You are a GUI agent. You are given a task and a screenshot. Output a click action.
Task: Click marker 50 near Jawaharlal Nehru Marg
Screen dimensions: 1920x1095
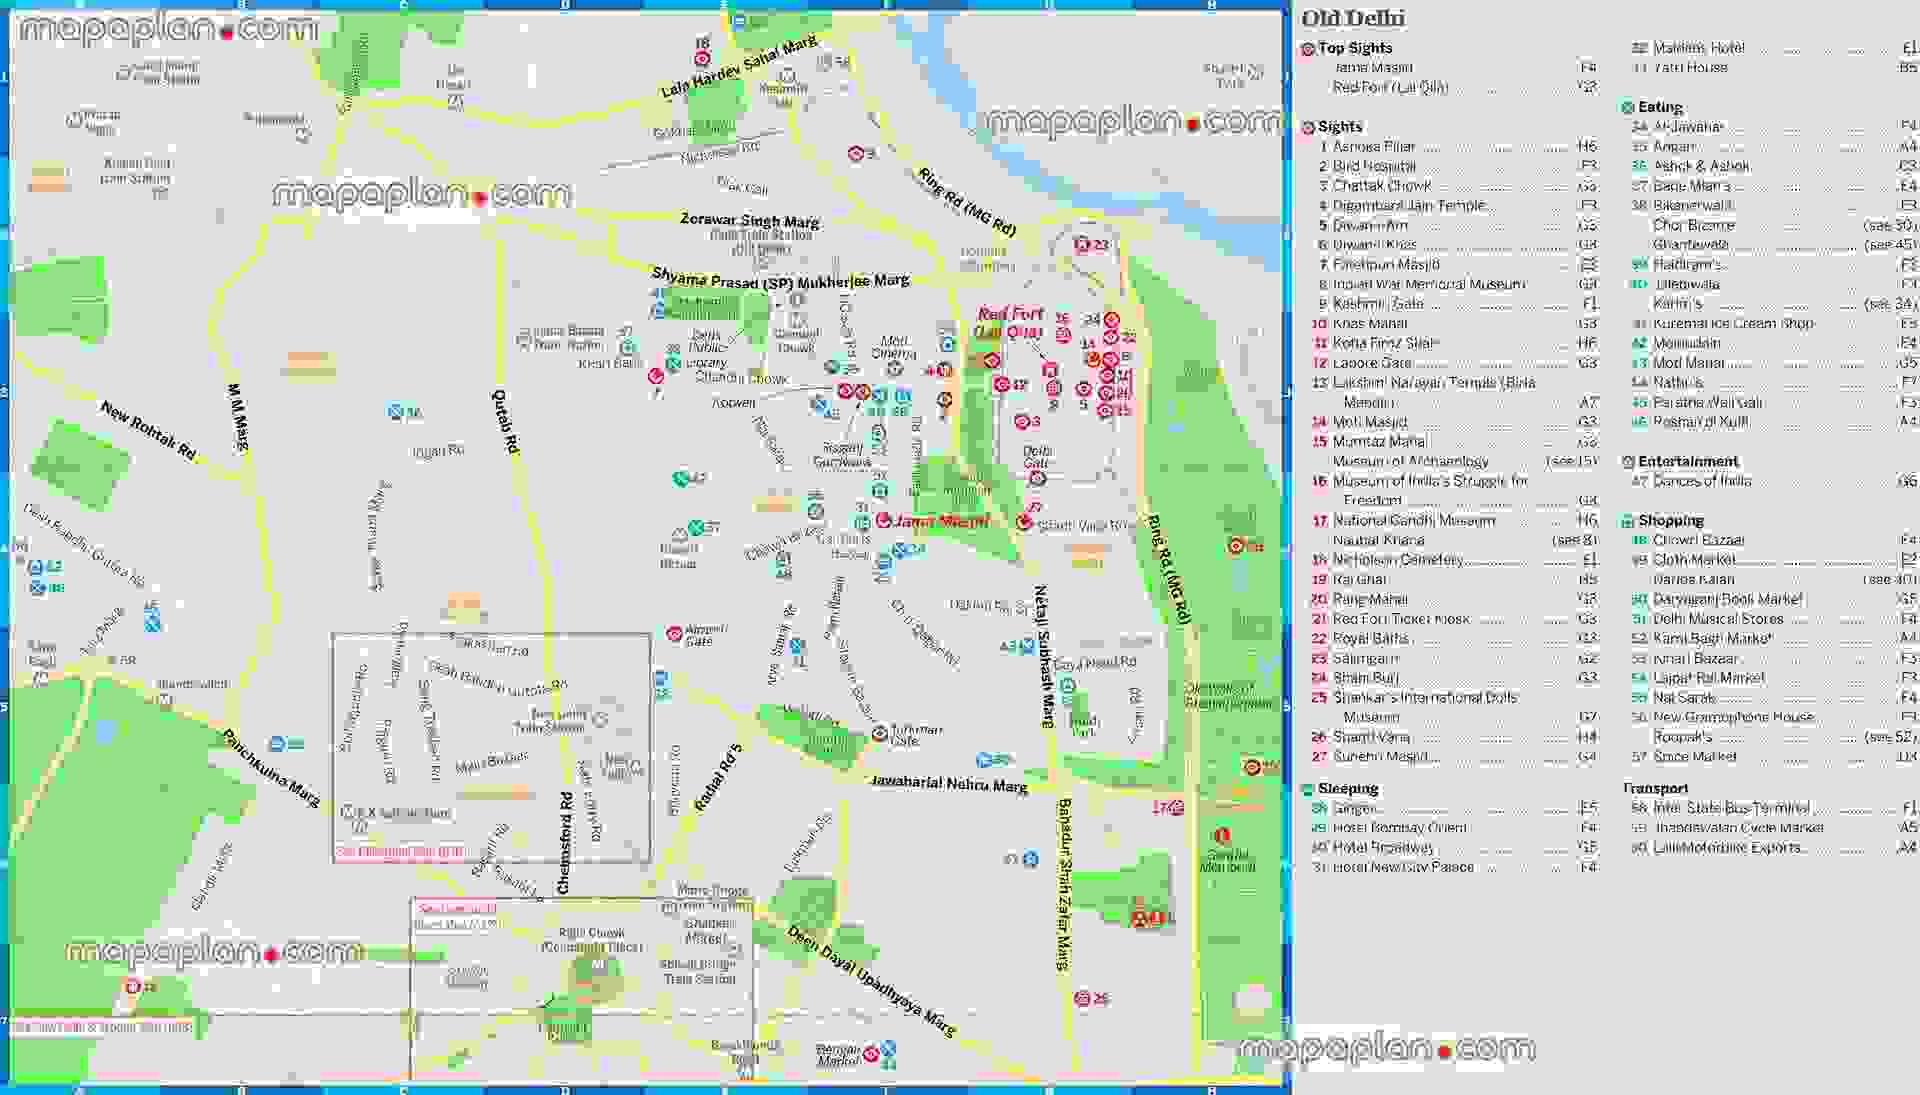pos(984,760)
